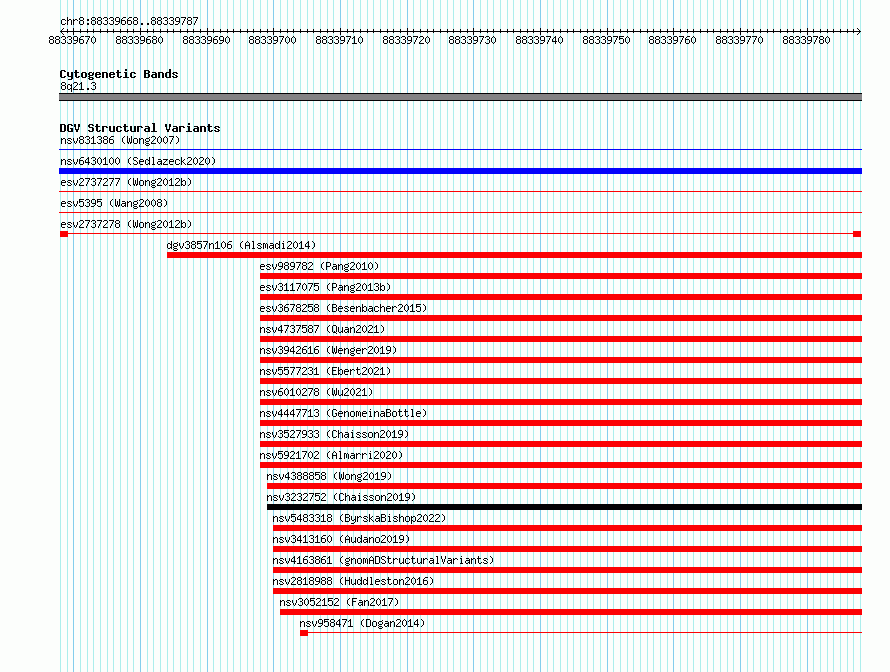
Task: Click the nsv4447713 (GenomeinaBottle) variant label
Action: 343,413
